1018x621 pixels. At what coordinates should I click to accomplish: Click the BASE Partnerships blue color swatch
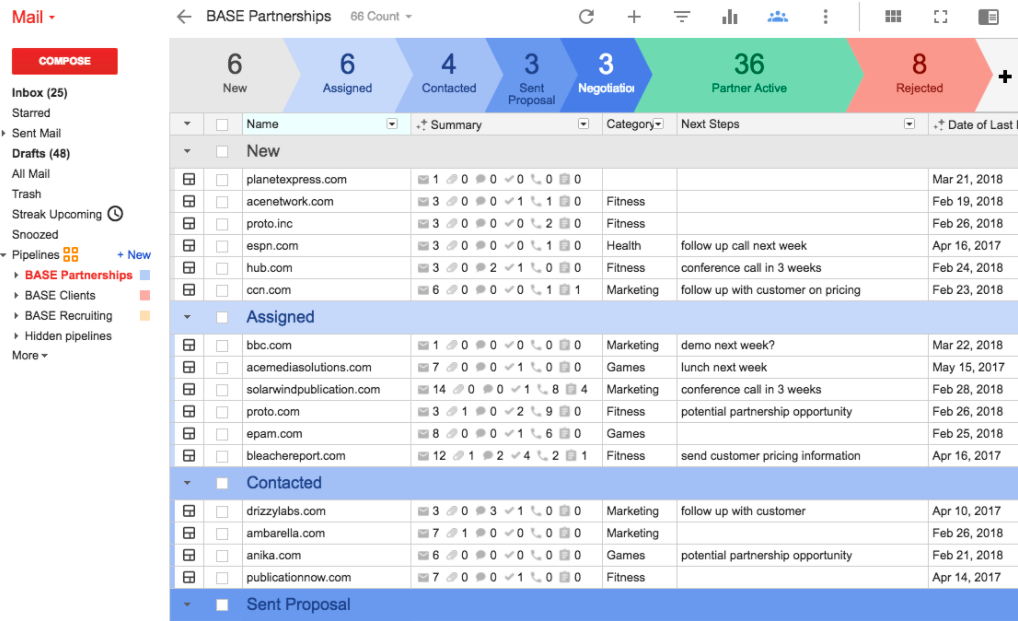145,275
